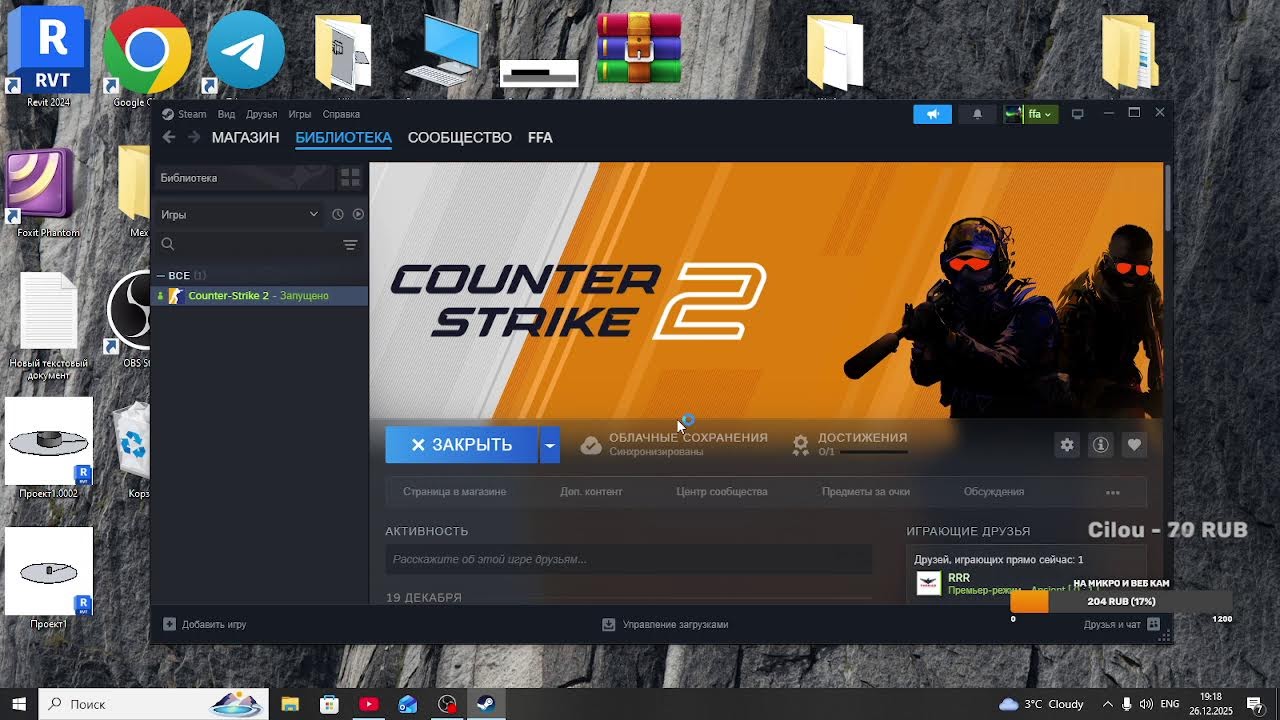This screenshot has width=1280, height=720.
Task: Open the Игры menu
Action: pyautogui.click(x=299, y=114)
